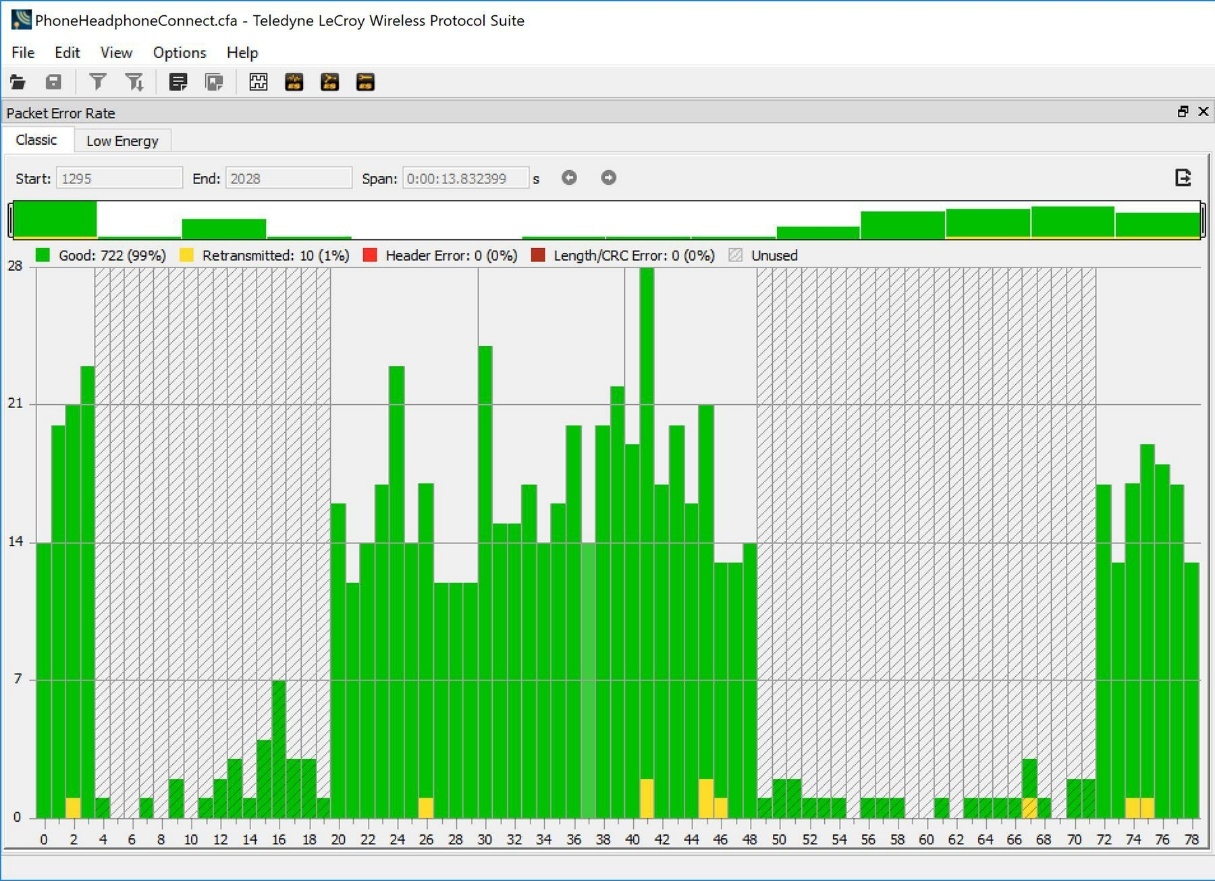This screenshot has width=1215, height=881.
Task: Click the yellow Retransmitted legend swatch
Action: 187,256
